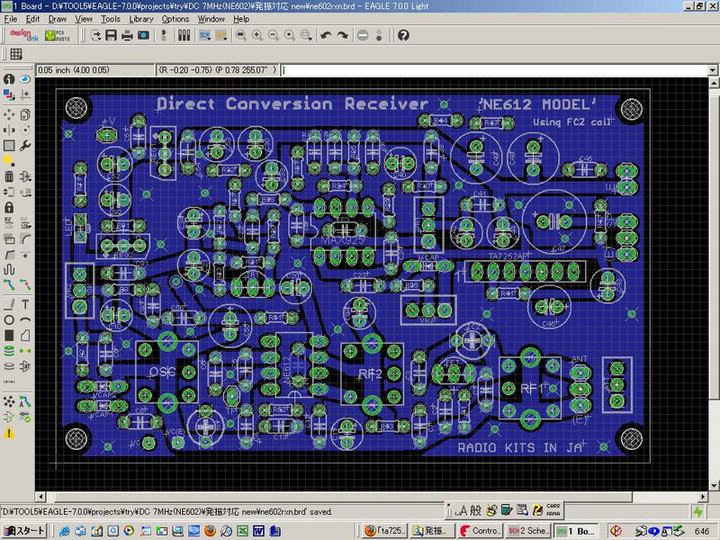Select the Change wrench tool
The image size is (720, 540).
(x=24, y=145)
